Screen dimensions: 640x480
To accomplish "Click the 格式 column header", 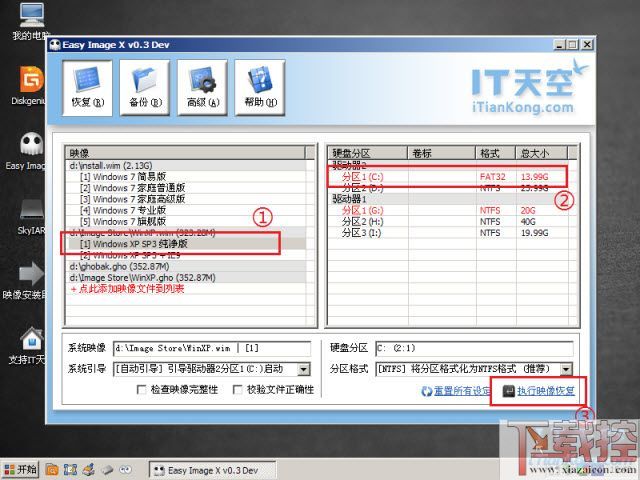I will (x=496, y=153).
